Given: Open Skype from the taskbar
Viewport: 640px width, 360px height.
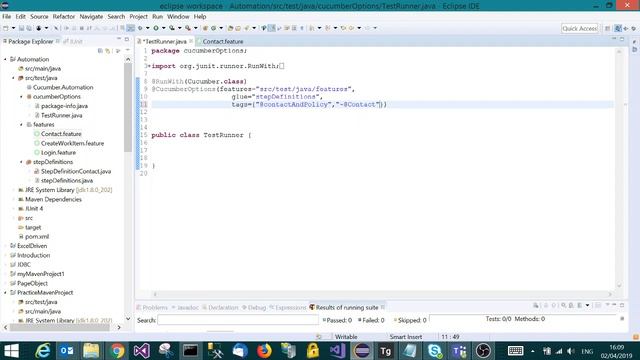Looking at the screenshot, I should (x=435, y=351).
